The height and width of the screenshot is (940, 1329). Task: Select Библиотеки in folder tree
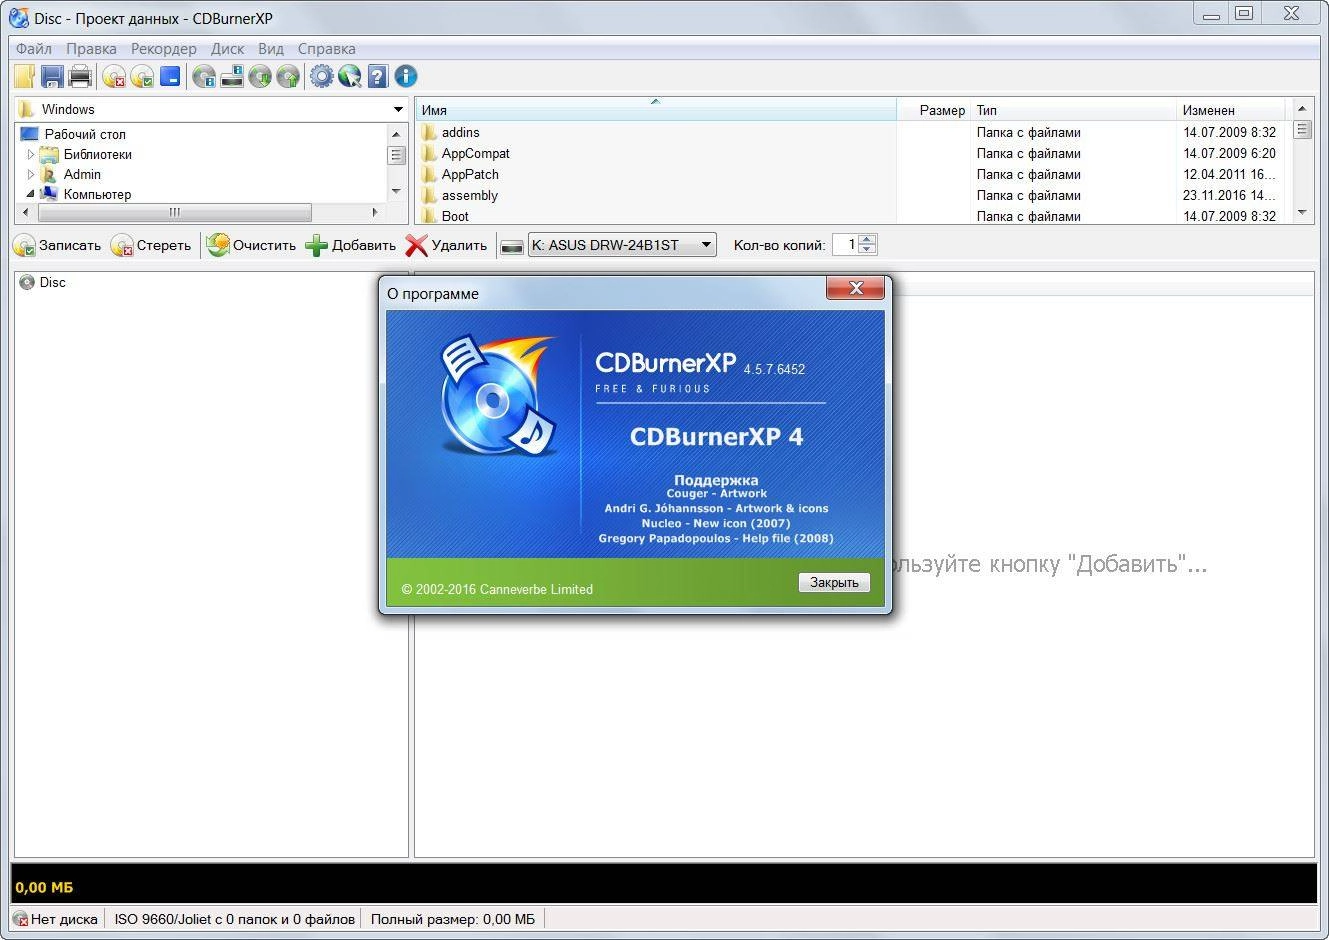[97, 154]
